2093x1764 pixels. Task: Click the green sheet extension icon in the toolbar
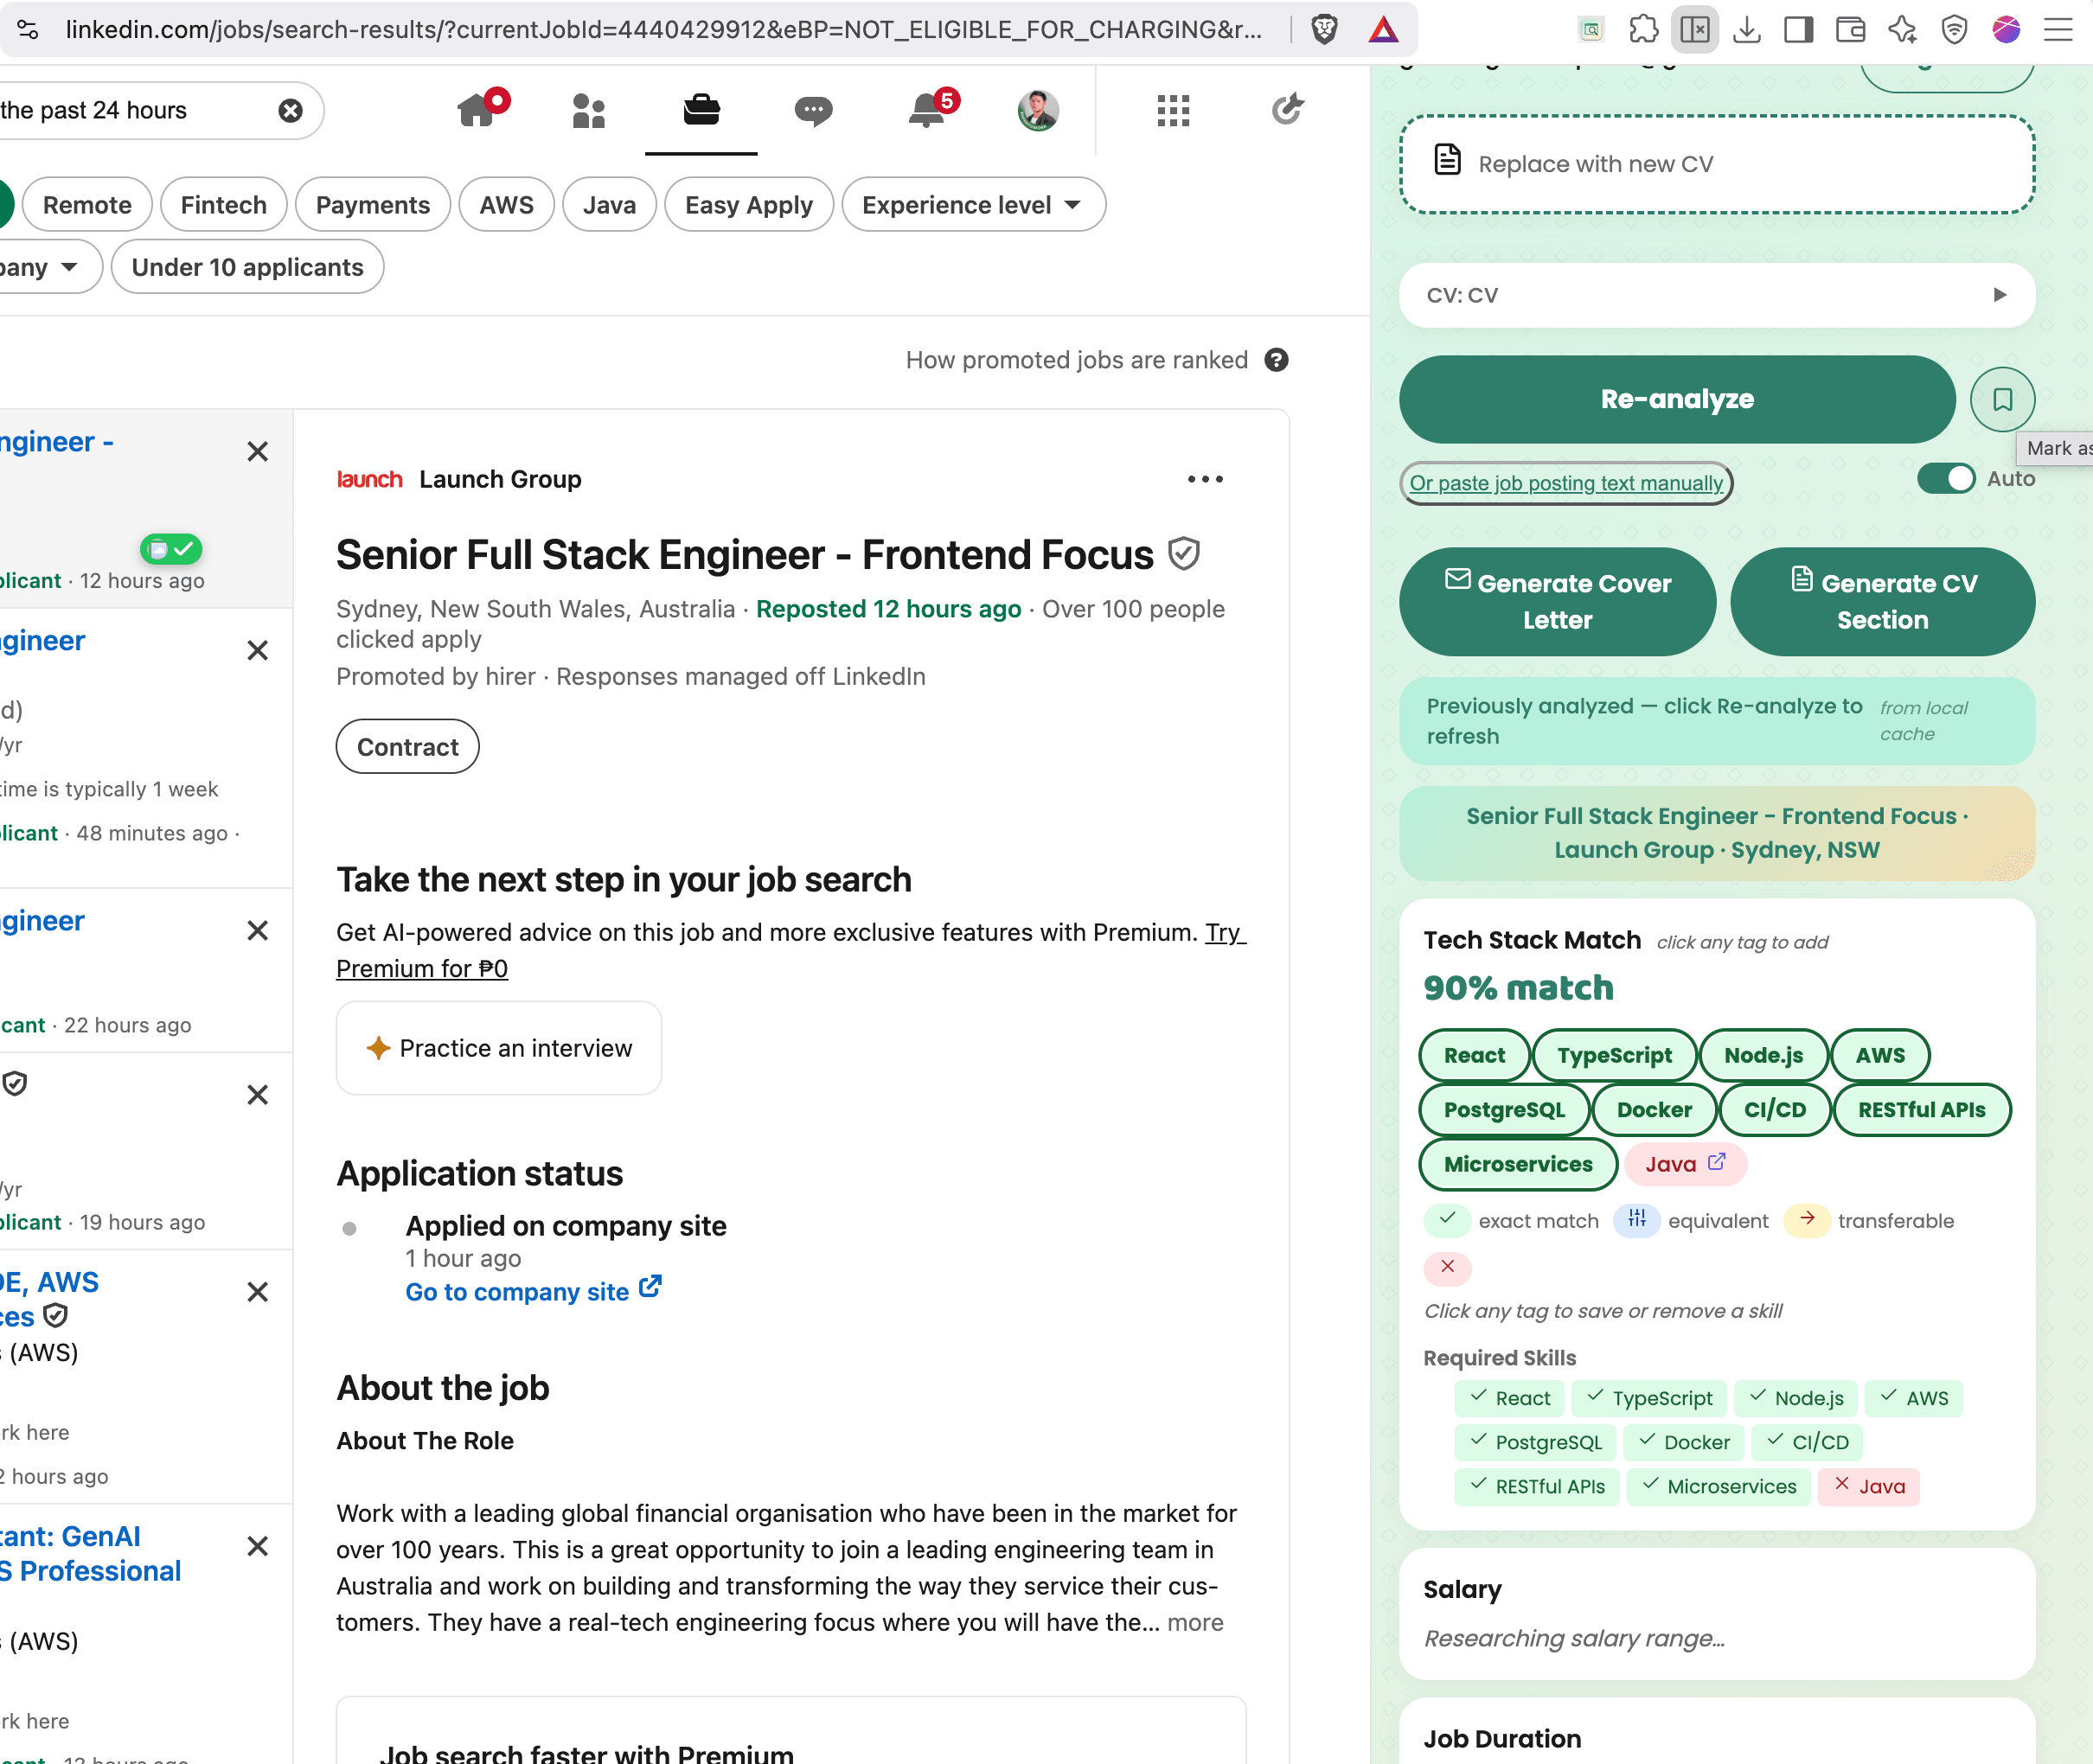(x=1591, y=30)
